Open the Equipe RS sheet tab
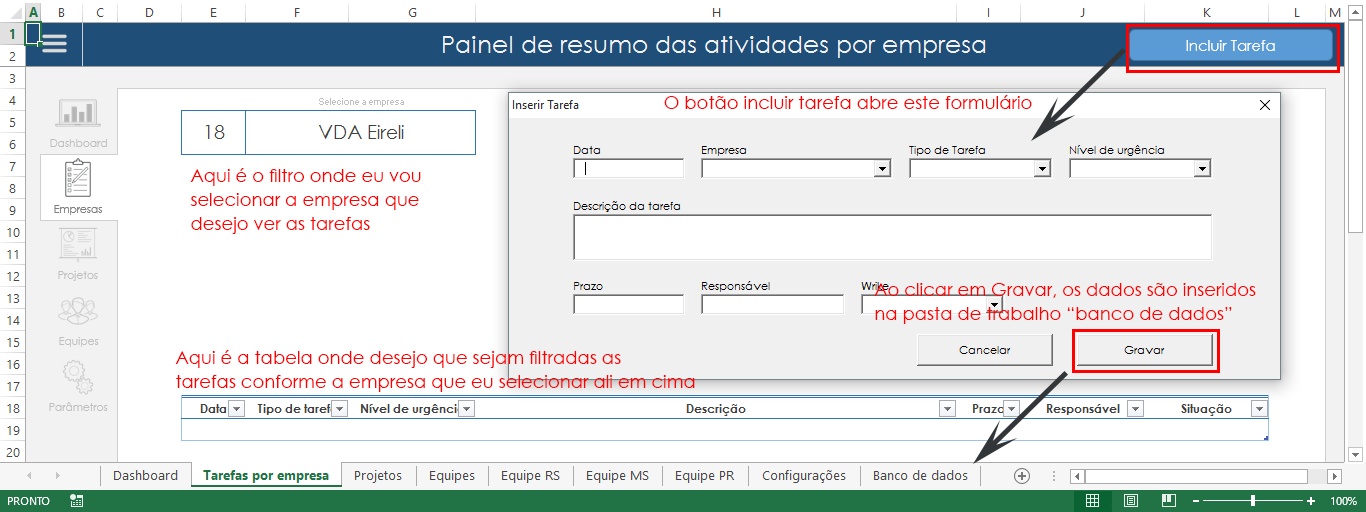Screen dimensions: 1366x512 pos(530,476)
